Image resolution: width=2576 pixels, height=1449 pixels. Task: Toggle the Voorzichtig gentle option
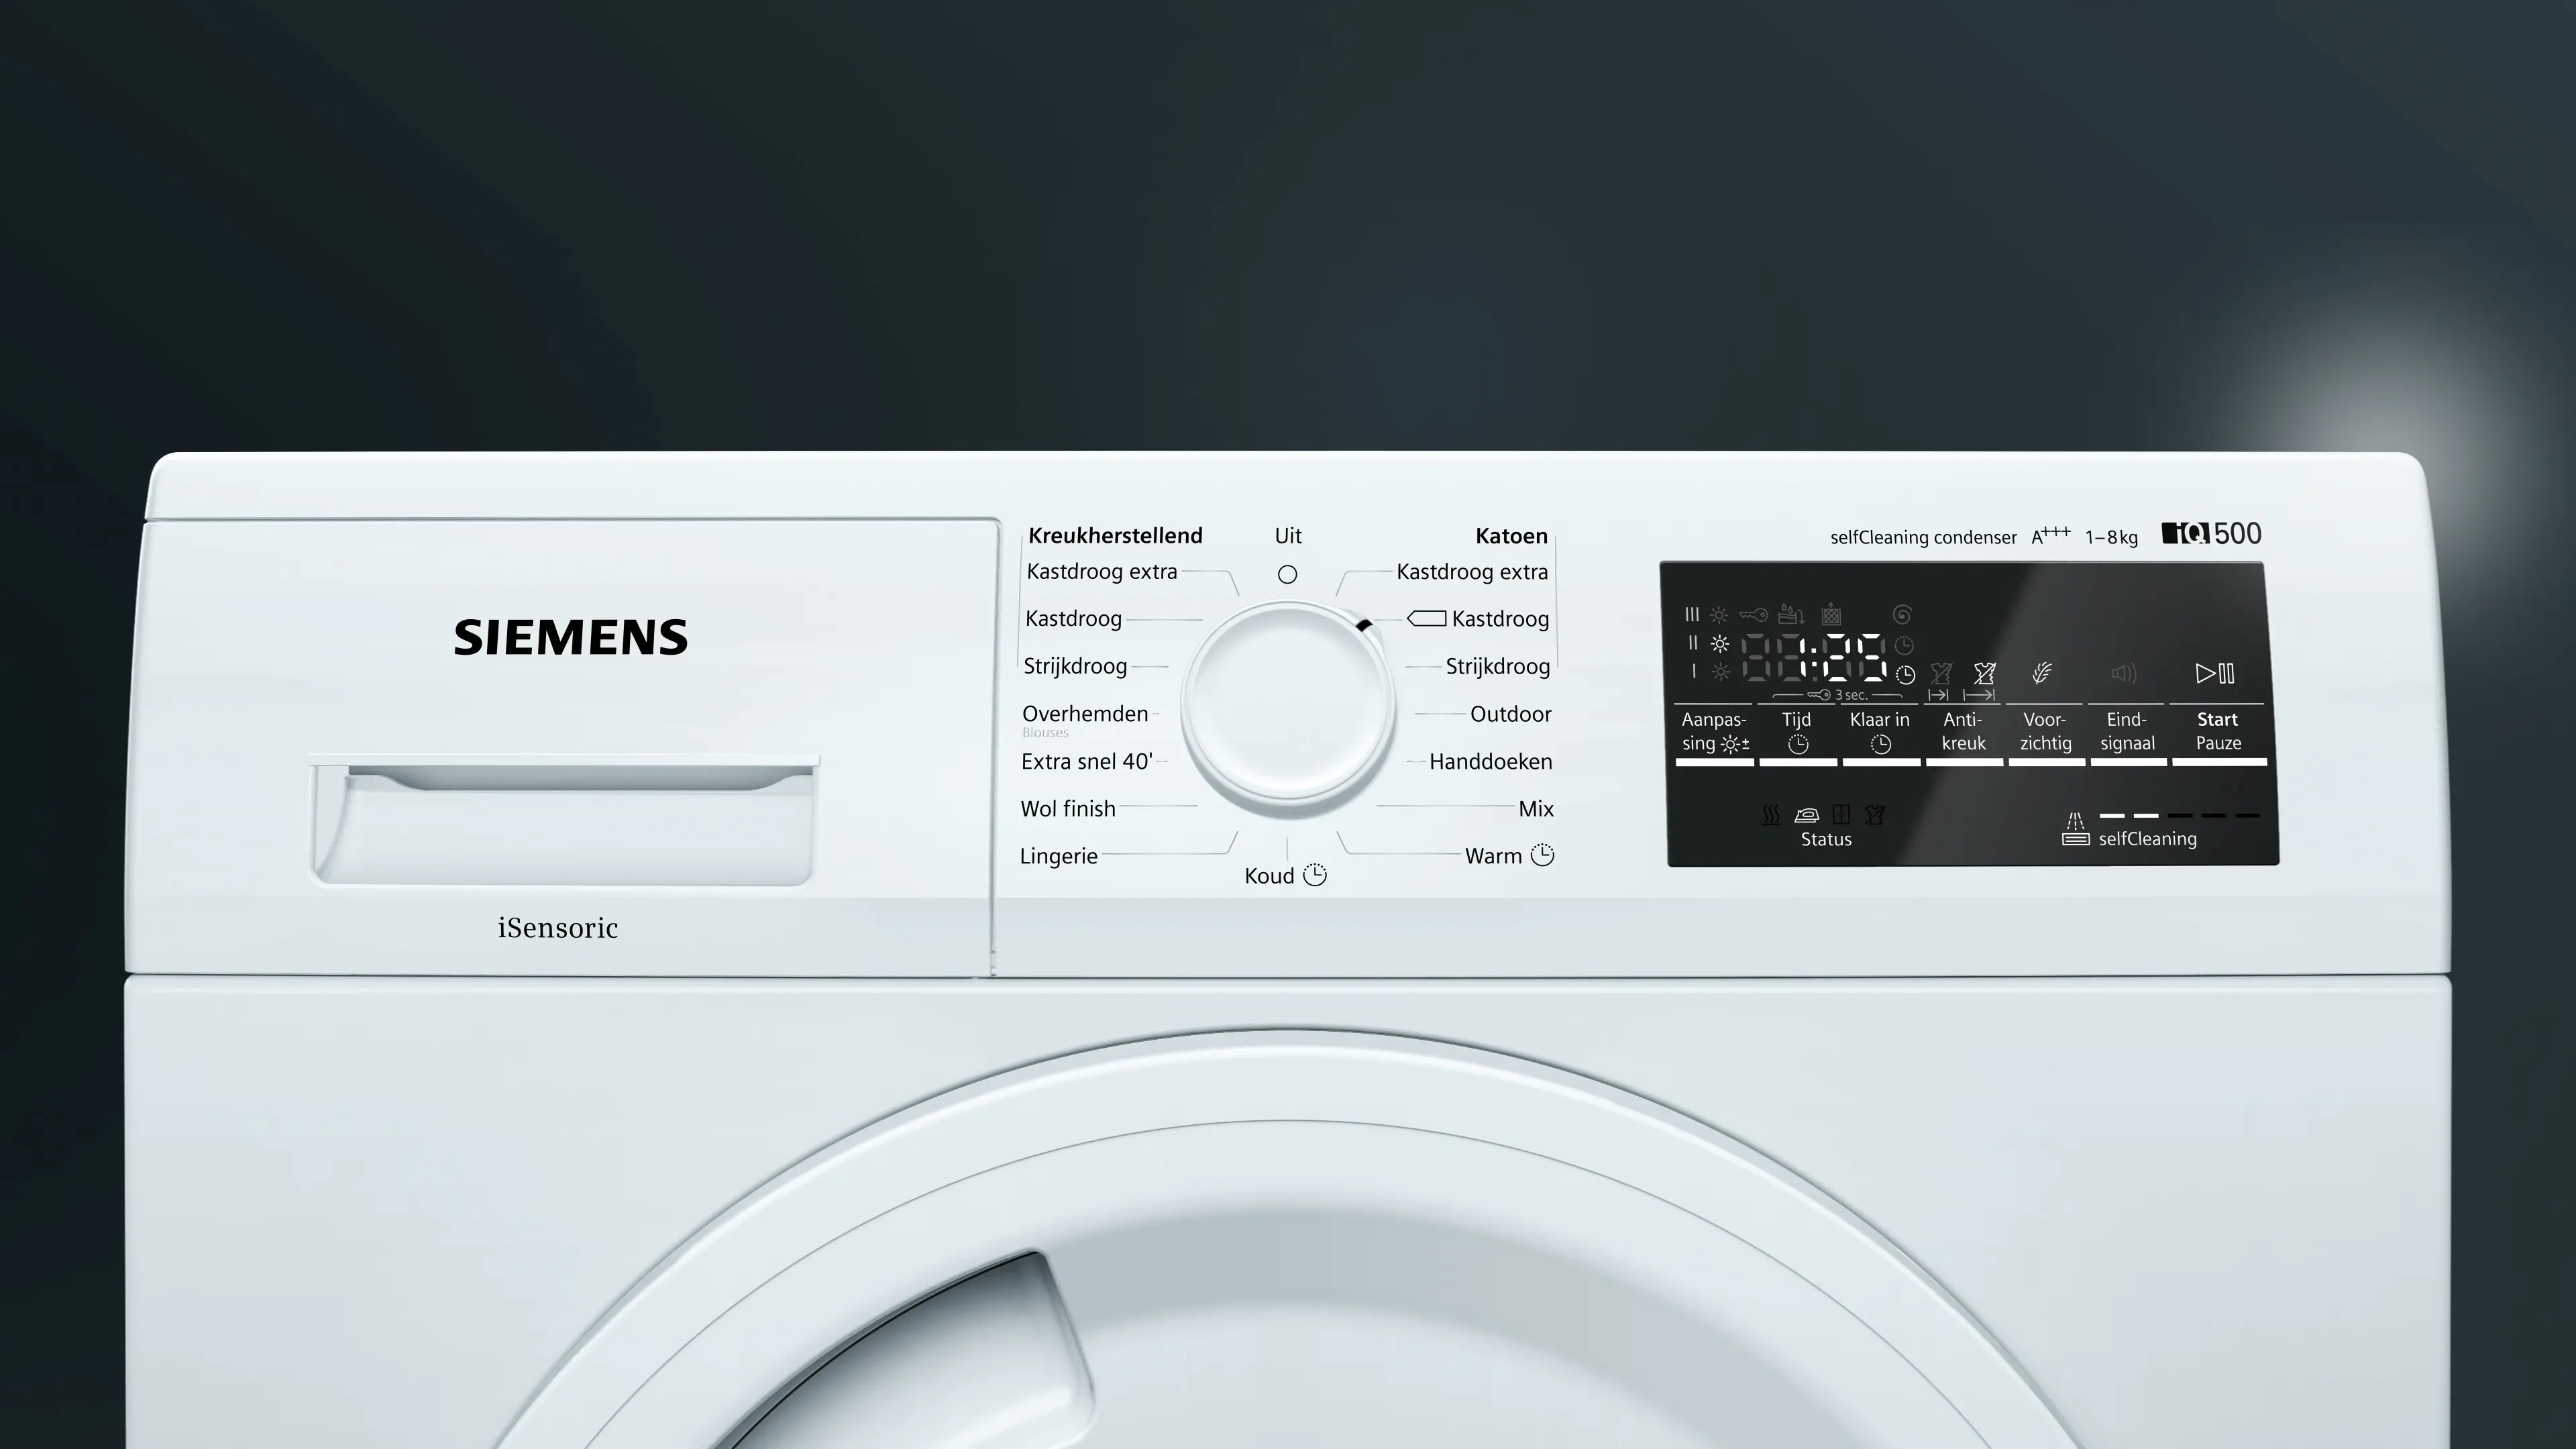tap(2045, 732)
